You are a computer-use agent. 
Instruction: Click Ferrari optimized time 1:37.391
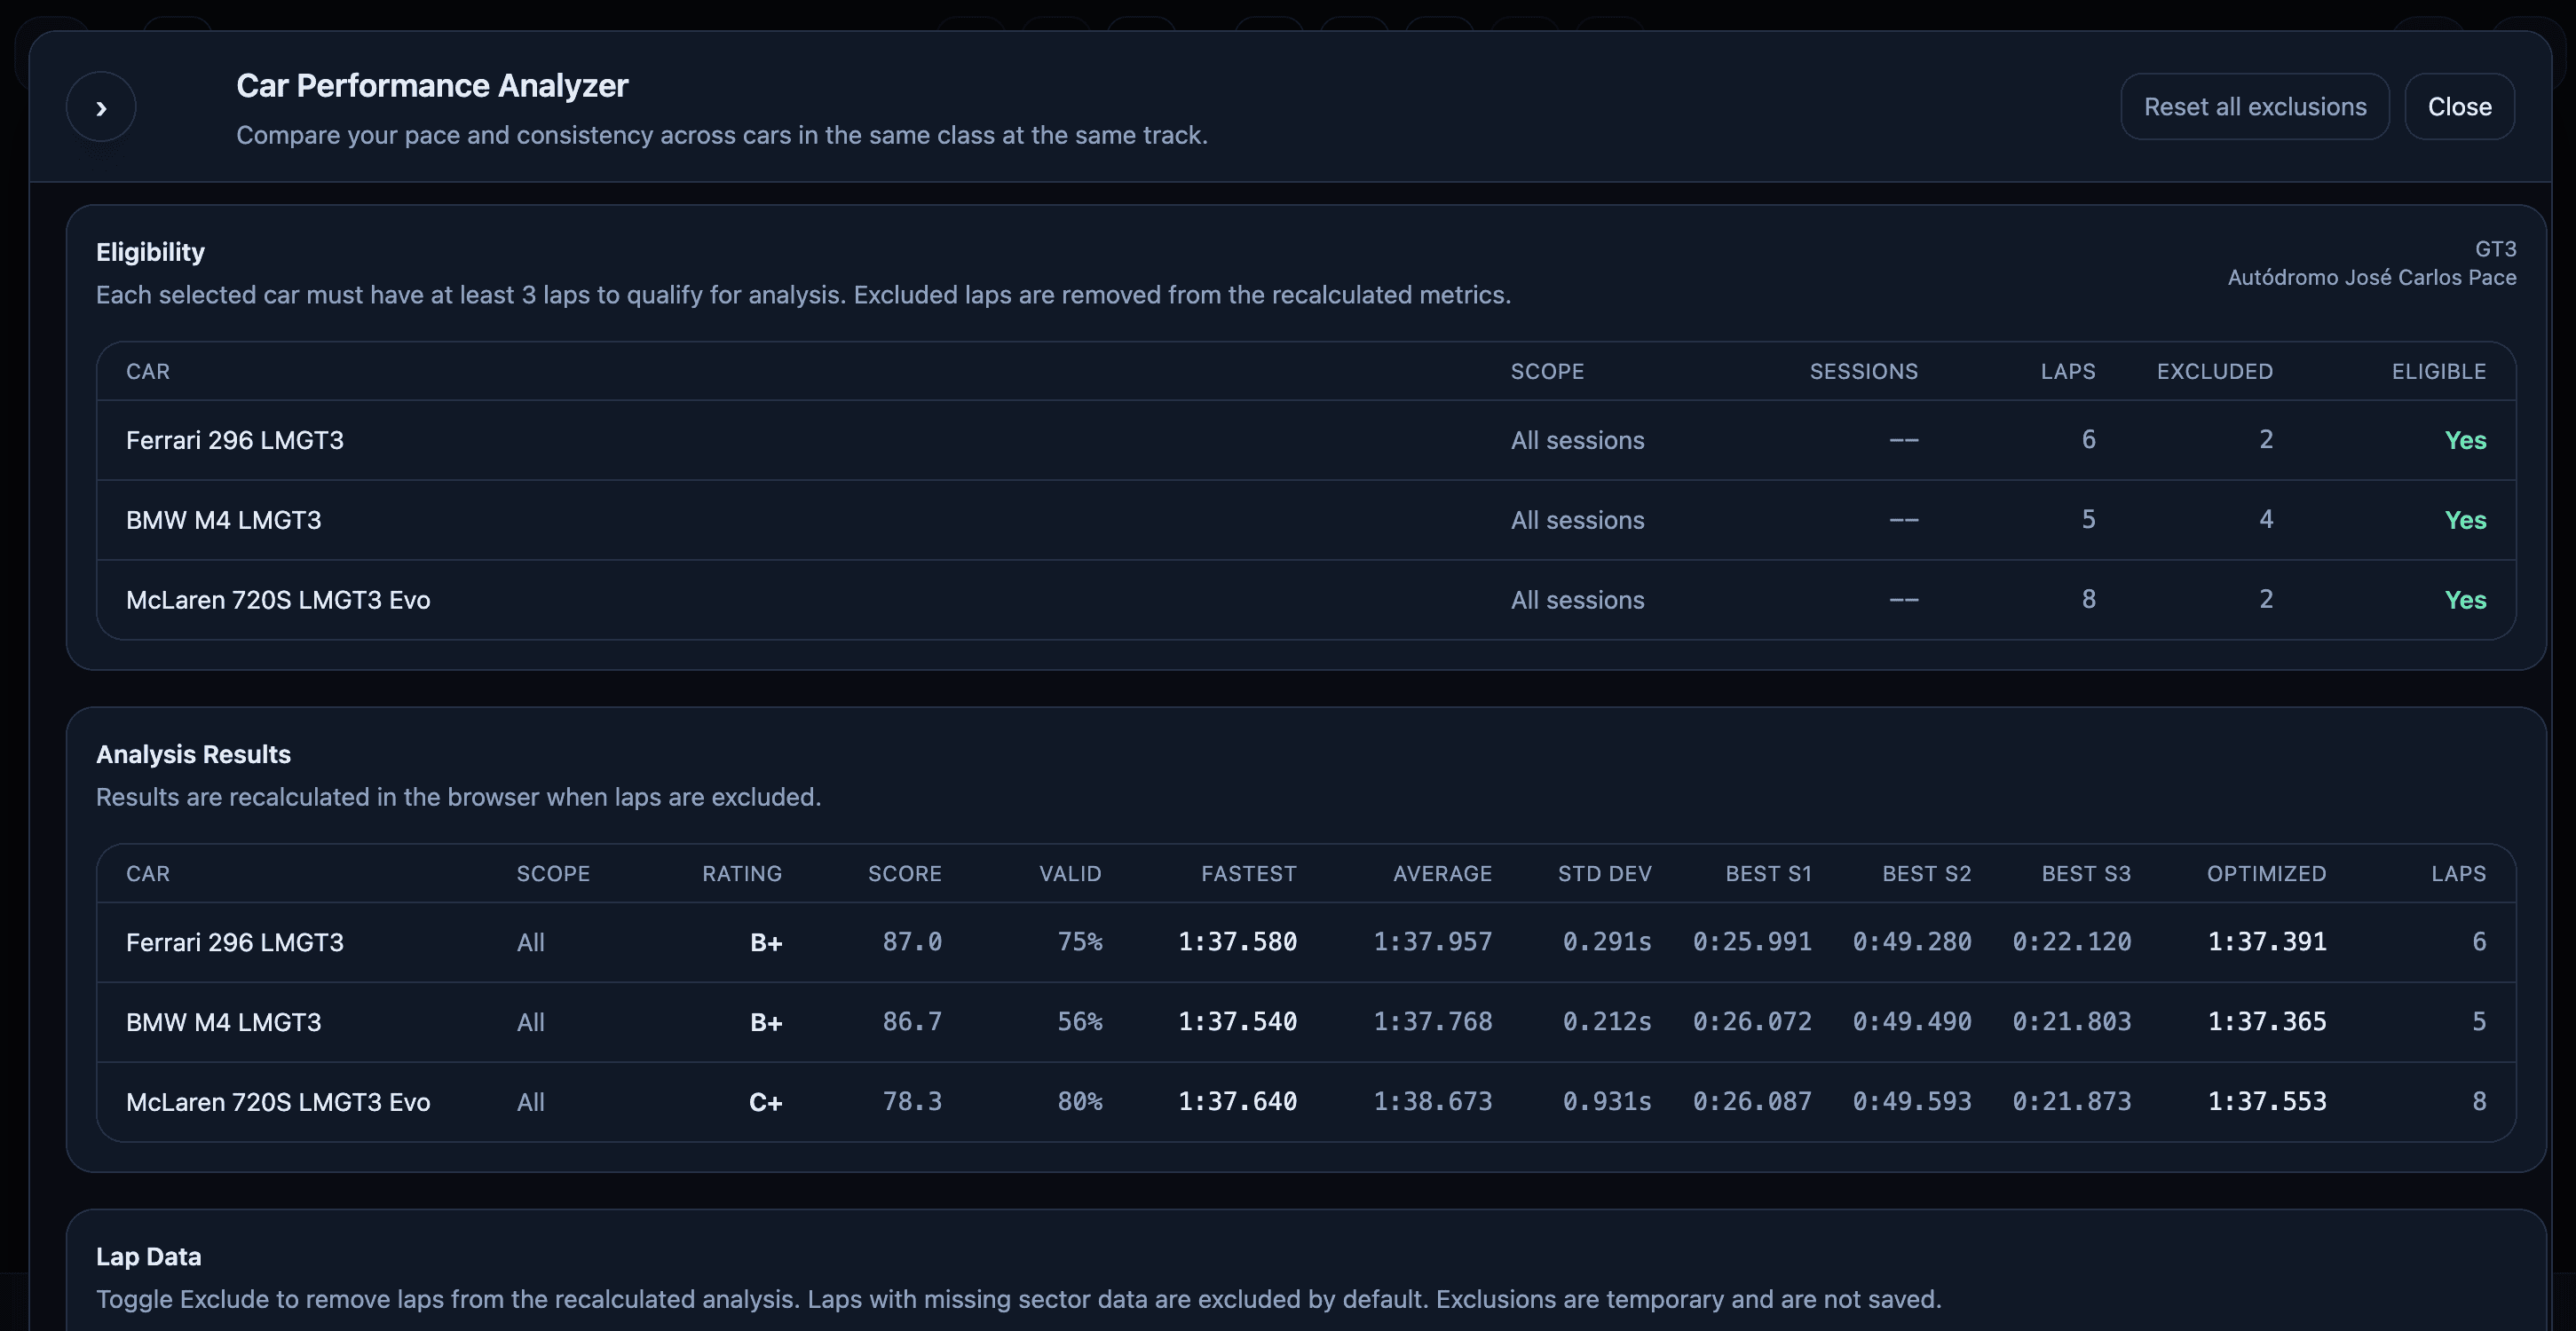tap(2267, 942)
